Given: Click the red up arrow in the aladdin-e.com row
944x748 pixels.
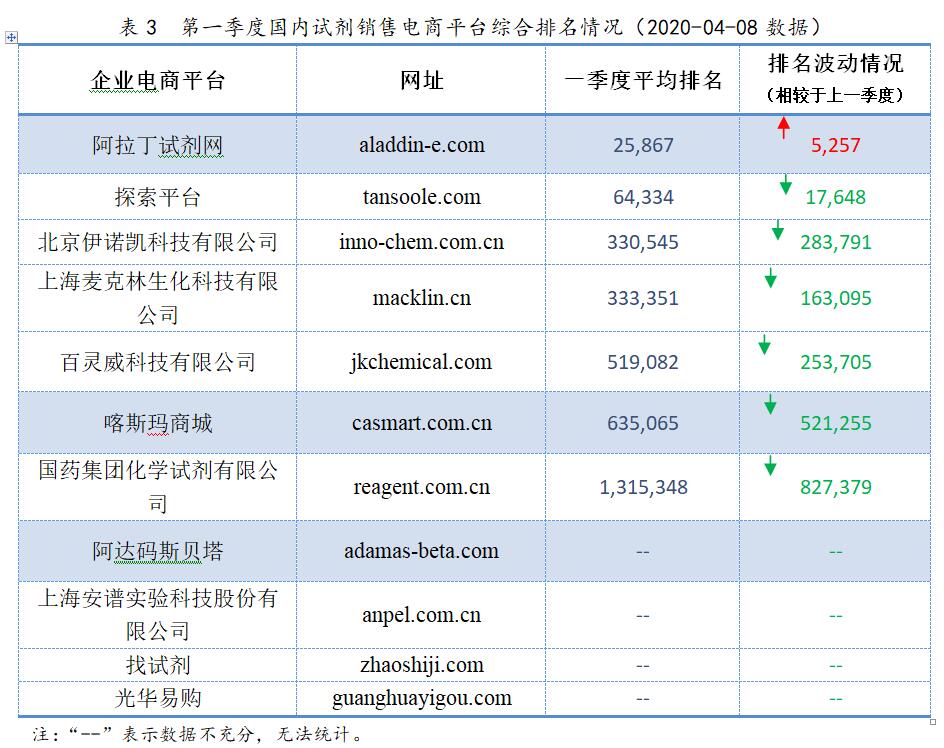Looking at the screenshot, I should (784, 127).
